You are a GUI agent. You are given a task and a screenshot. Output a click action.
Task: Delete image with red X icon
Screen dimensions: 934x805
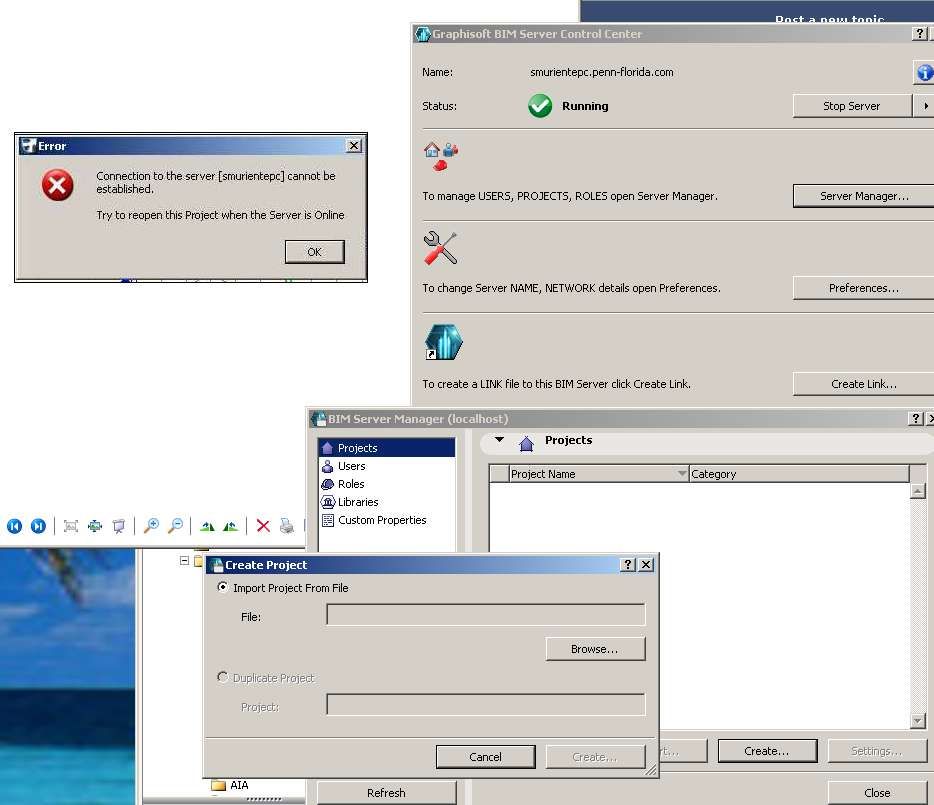click(263, 526)
